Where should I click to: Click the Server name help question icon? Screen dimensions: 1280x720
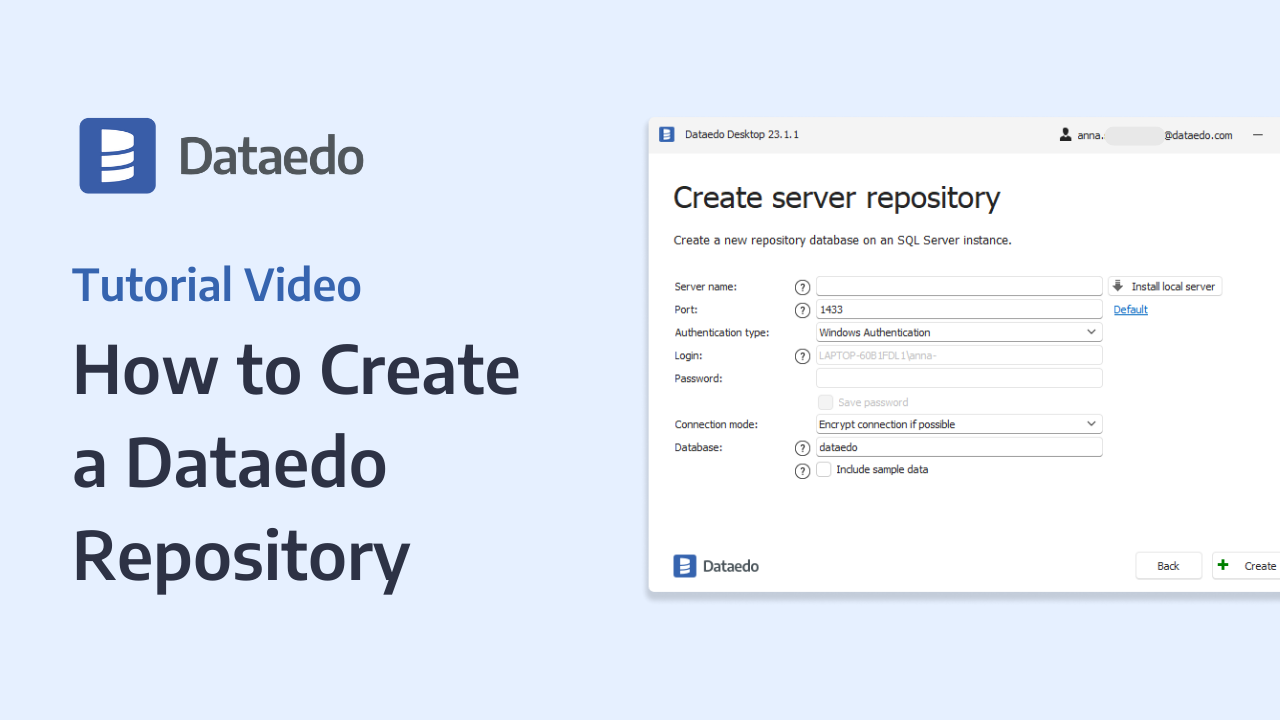coord(802,287)
